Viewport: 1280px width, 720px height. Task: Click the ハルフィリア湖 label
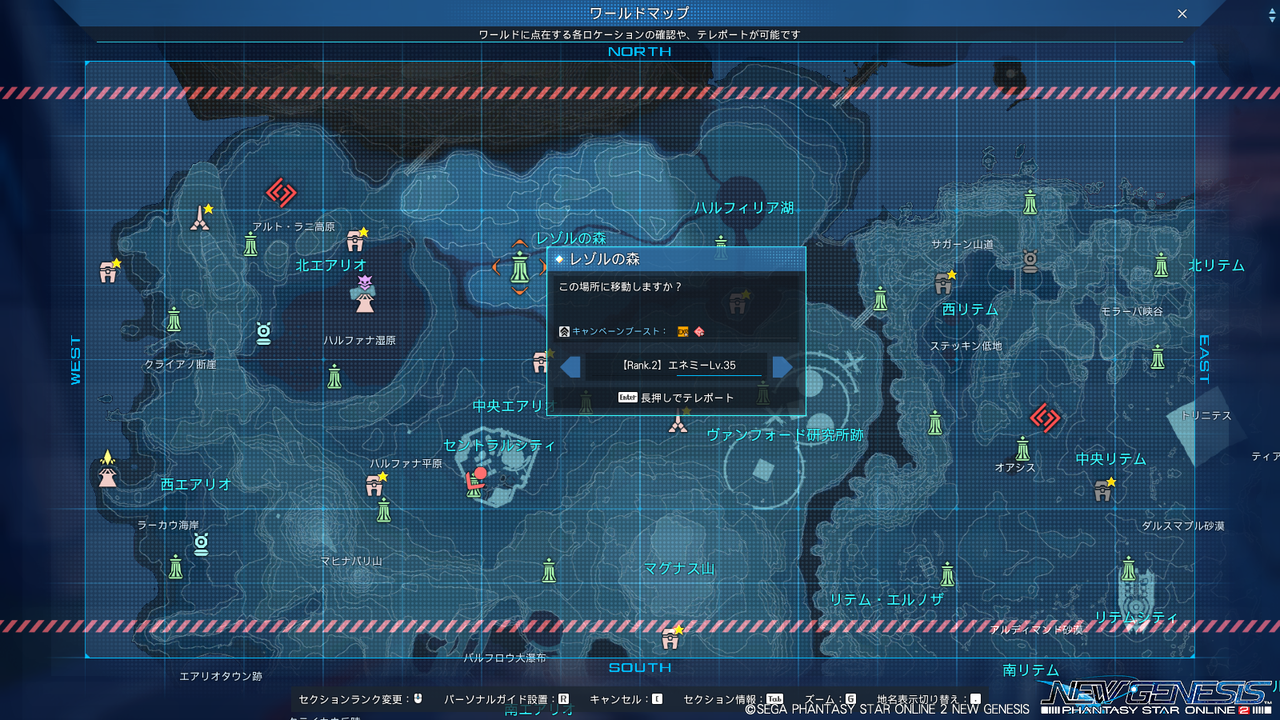coord(744,208)
